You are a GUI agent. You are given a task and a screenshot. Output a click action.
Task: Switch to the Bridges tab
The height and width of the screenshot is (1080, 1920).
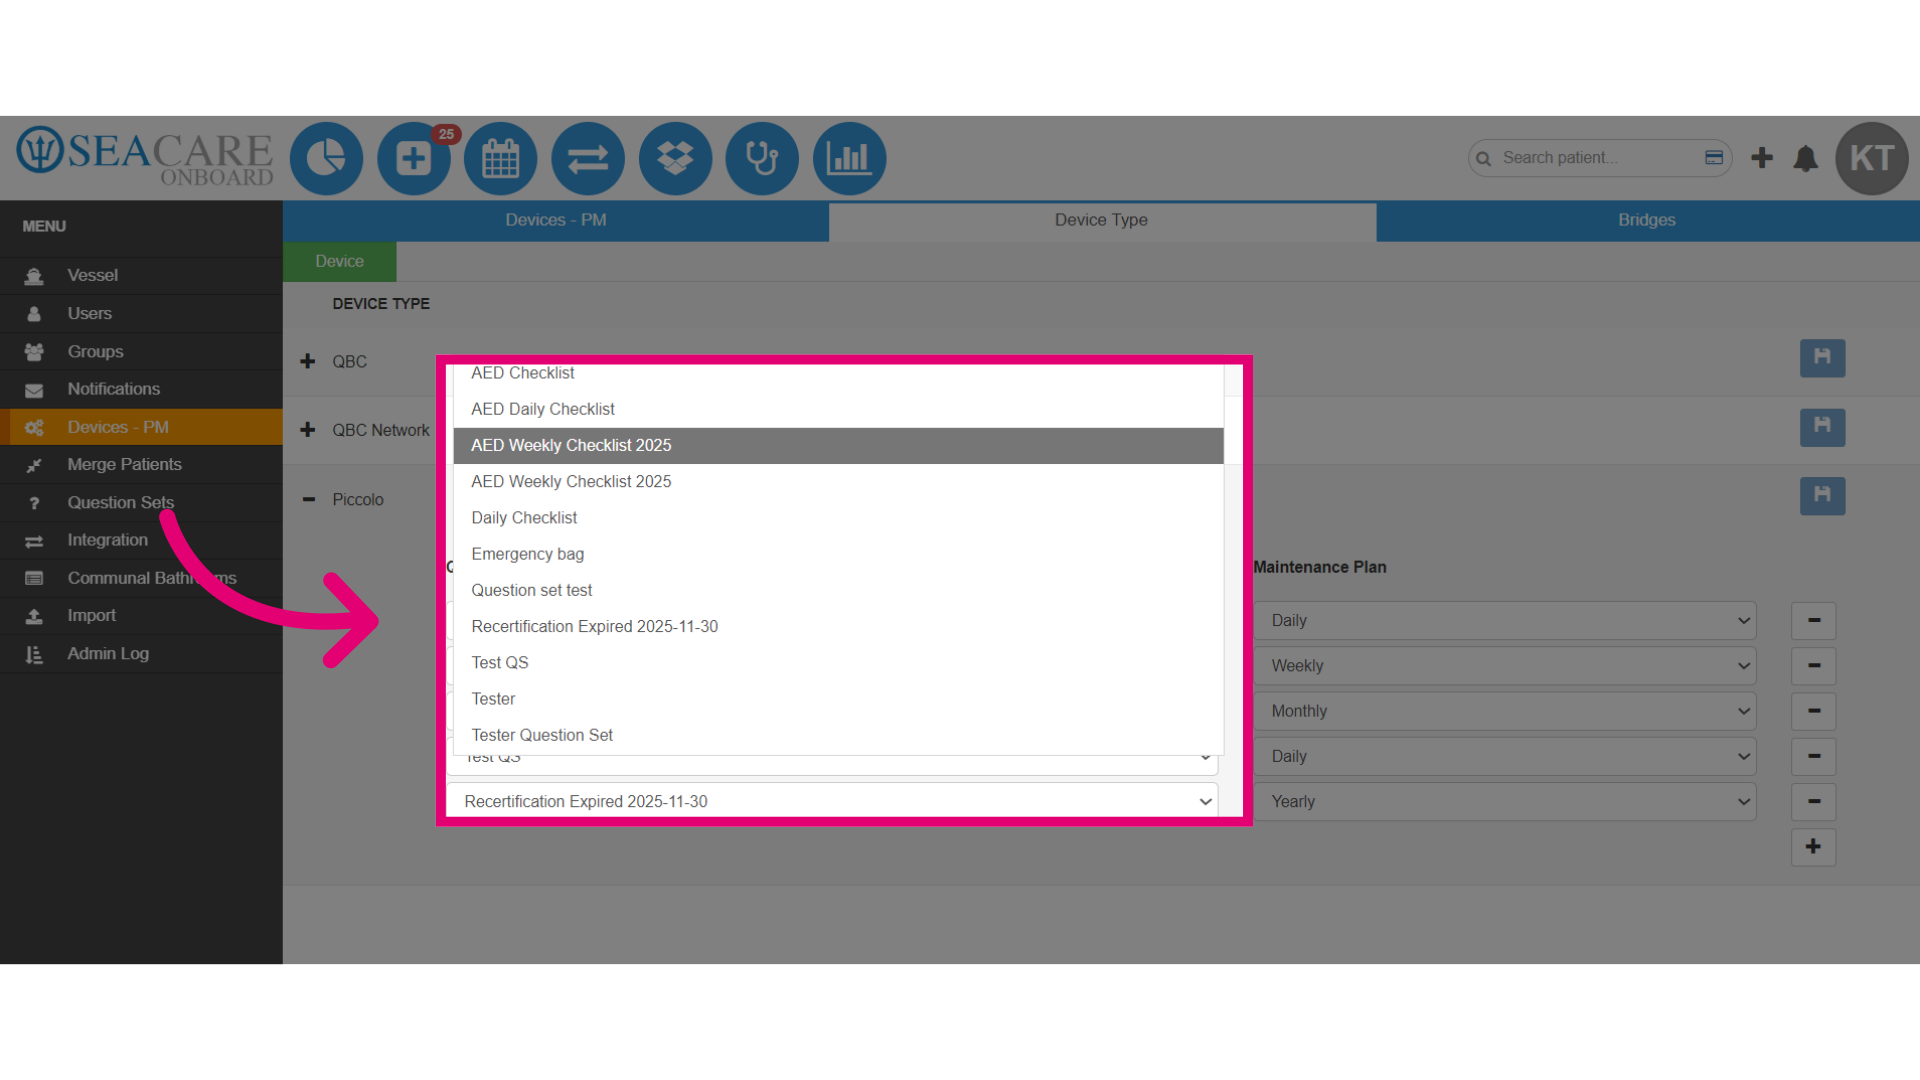[x=1647, y=220]
